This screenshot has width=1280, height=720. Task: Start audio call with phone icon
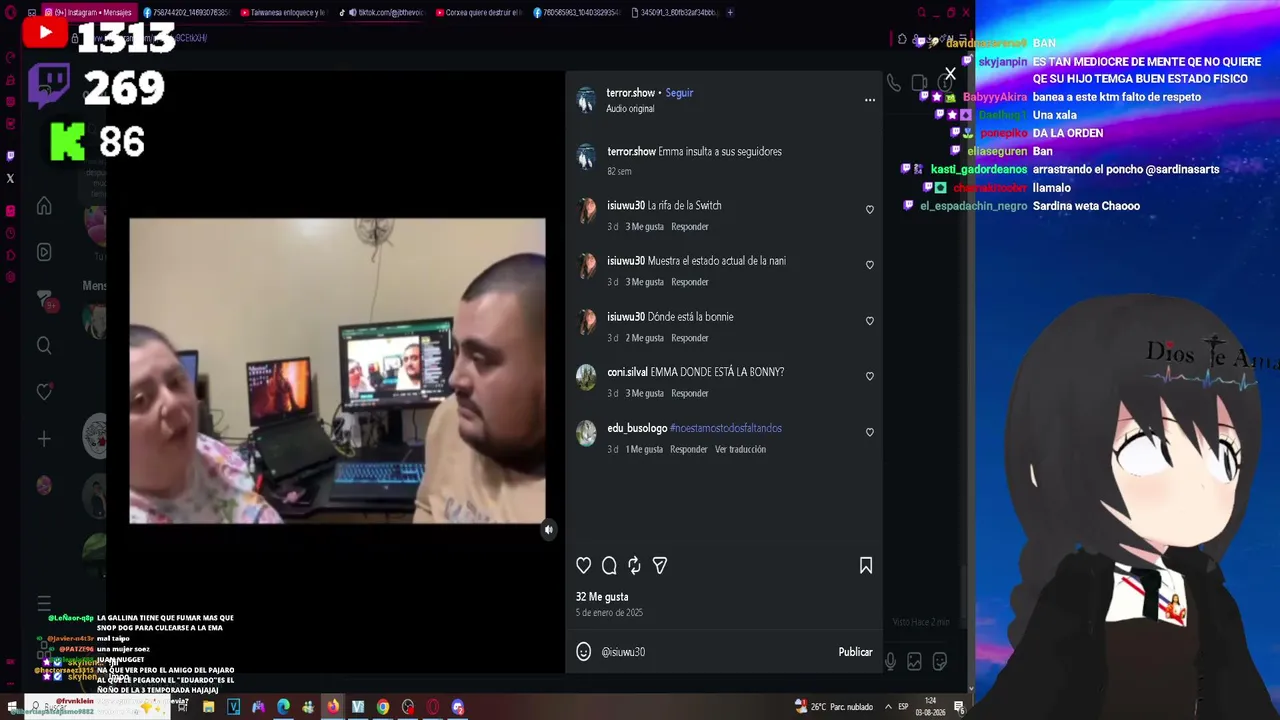[894, 84]
